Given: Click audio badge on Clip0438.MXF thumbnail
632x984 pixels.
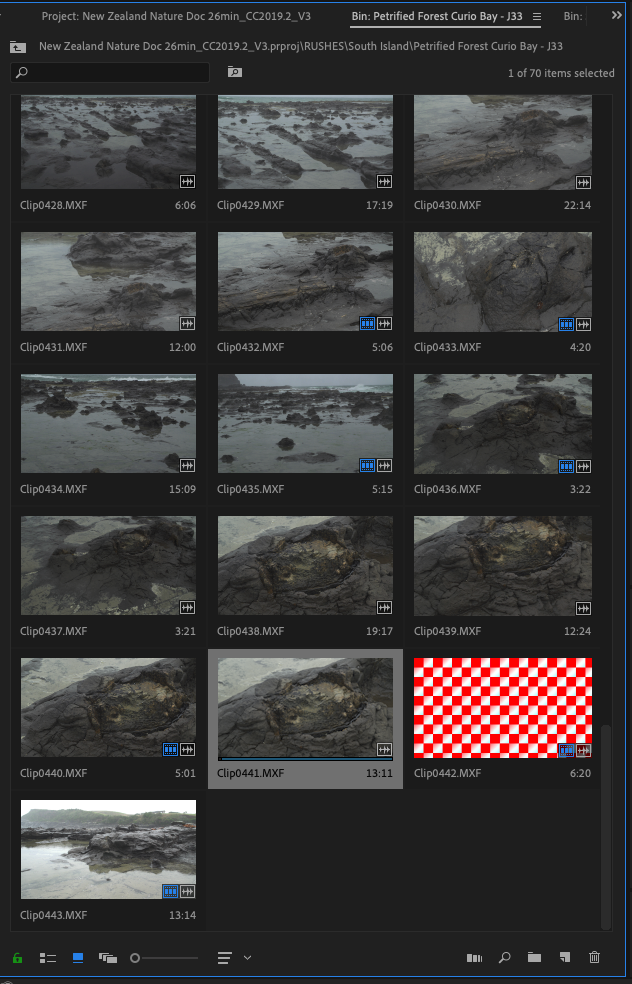Looking at the screenshot, I should tap(384, 607).
